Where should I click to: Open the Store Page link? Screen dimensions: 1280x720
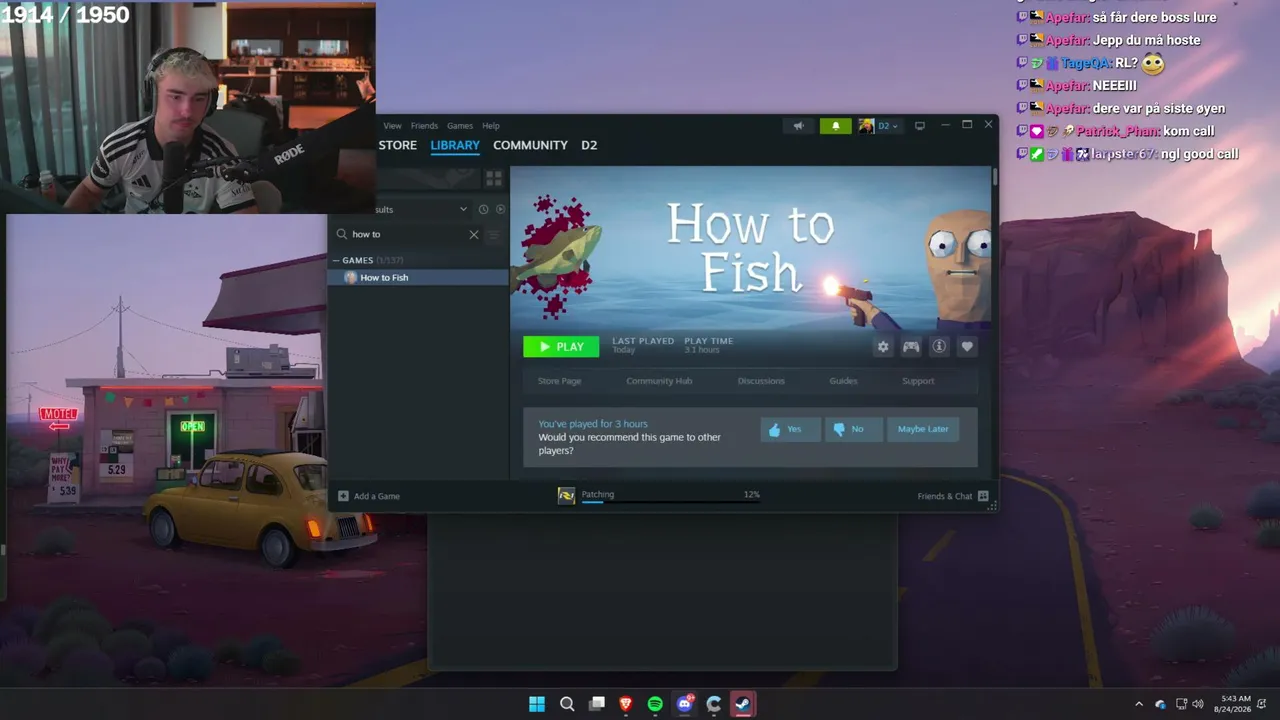pos(559,381)
